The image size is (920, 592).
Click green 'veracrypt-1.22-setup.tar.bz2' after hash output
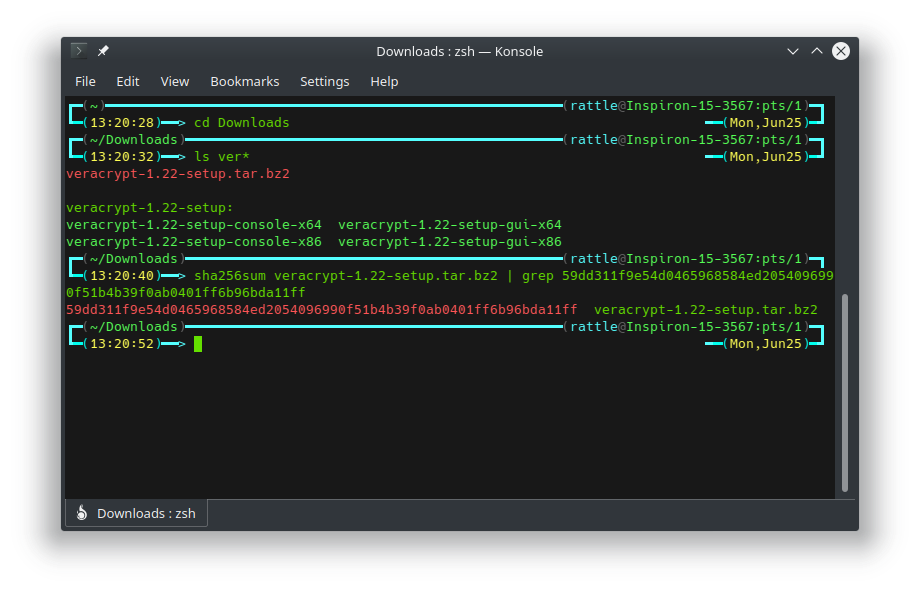pyautogui.click(x=706, y=310)
